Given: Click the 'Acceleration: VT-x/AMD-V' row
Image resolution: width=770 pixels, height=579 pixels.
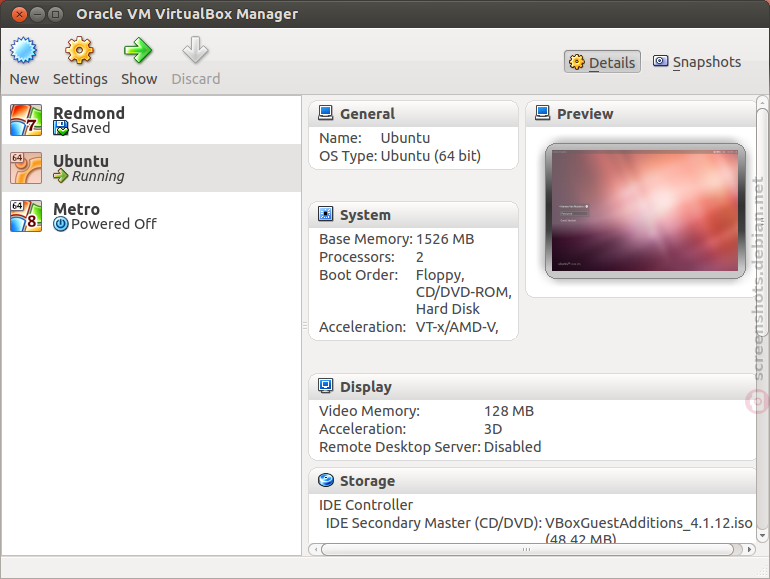Looking at the screenshot, I should [409, 327].
